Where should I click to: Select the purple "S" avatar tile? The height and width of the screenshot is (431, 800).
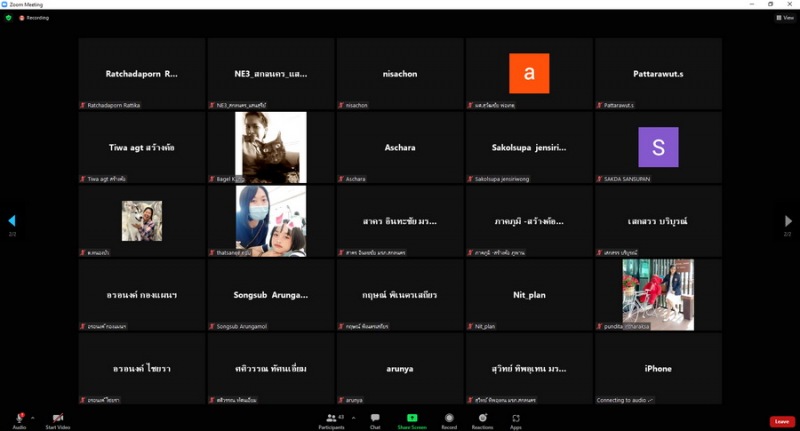[658, 147]
